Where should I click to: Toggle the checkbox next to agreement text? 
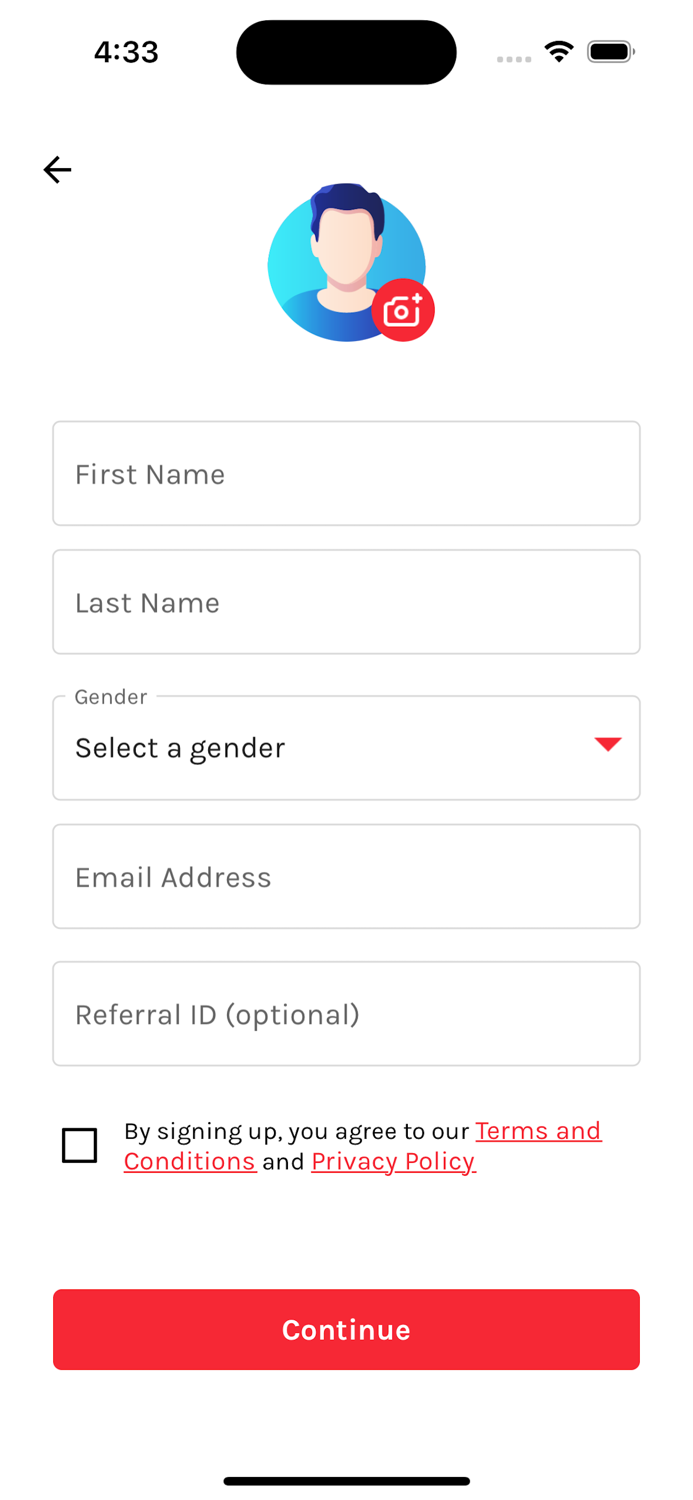pos(80,1145)
